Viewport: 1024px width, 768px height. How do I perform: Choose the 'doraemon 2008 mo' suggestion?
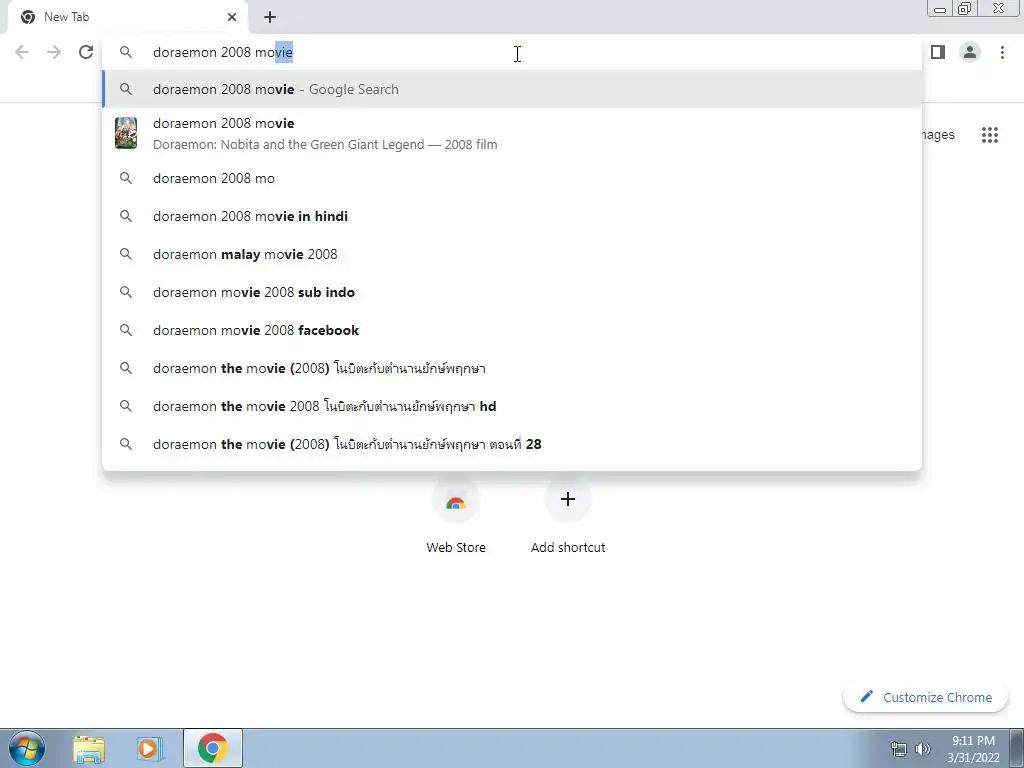click(512, 178)
